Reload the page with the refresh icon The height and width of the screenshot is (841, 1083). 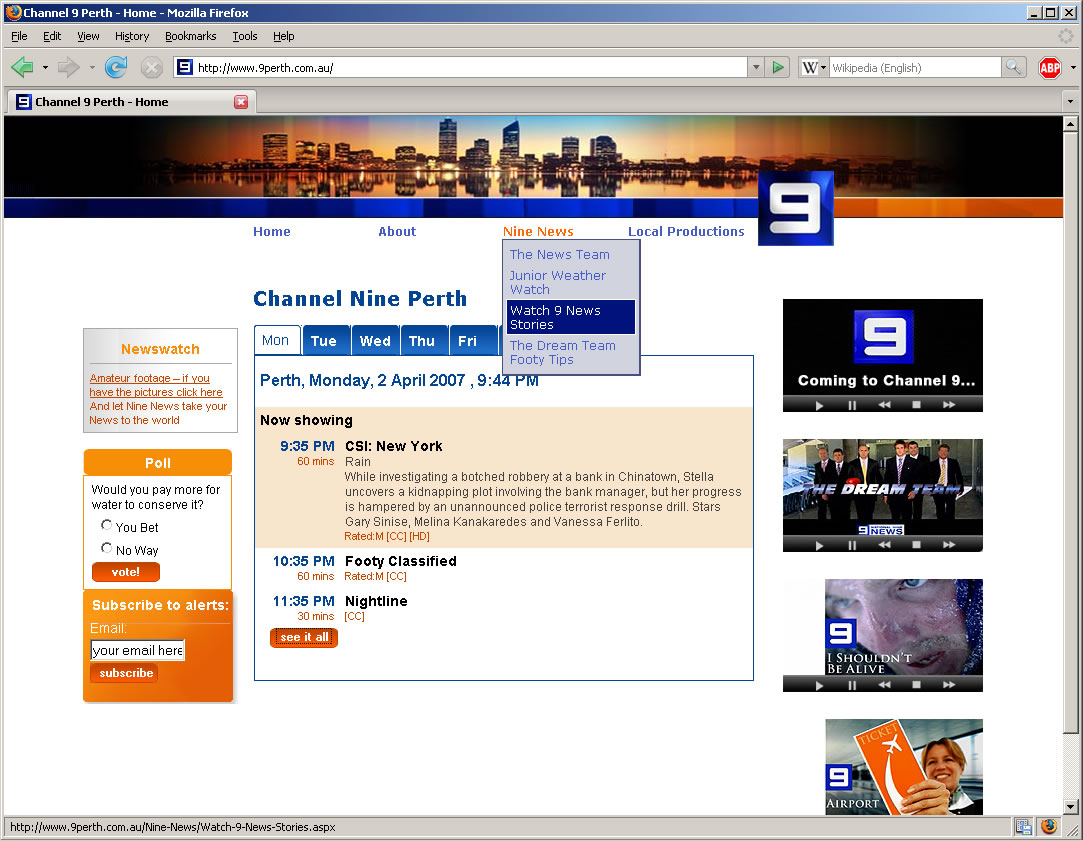point(116,67)
